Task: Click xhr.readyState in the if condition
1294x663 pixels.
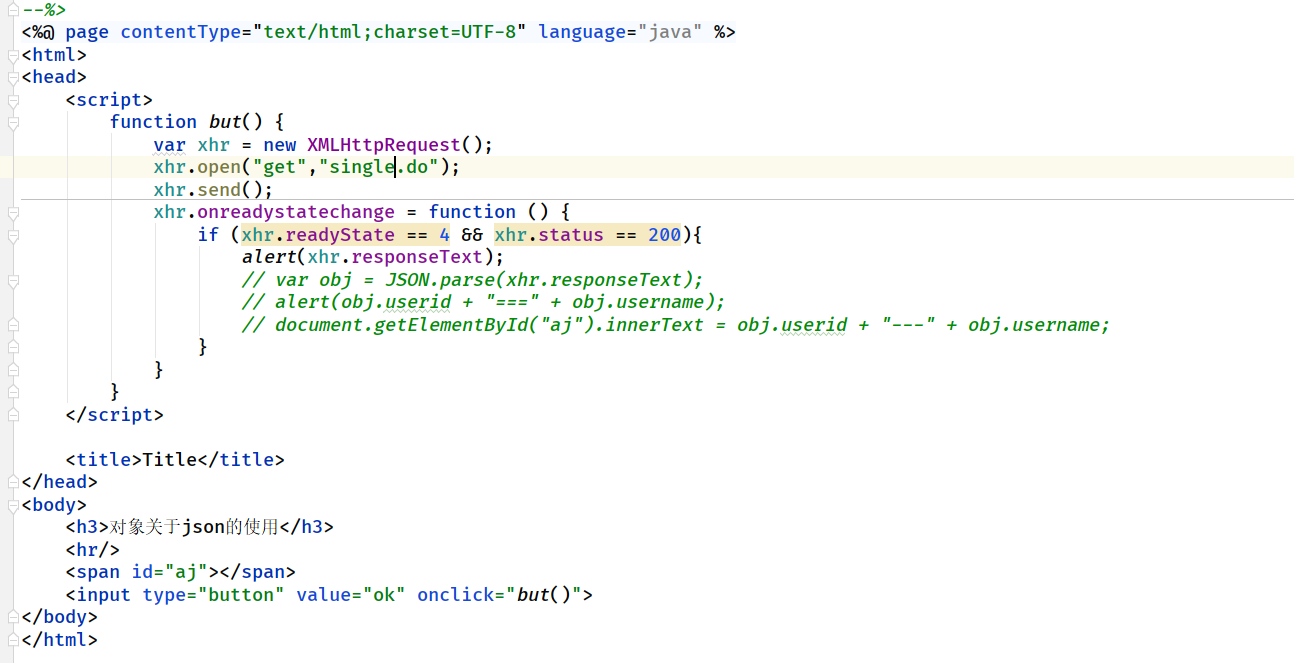Action: (x=318, y=234)
